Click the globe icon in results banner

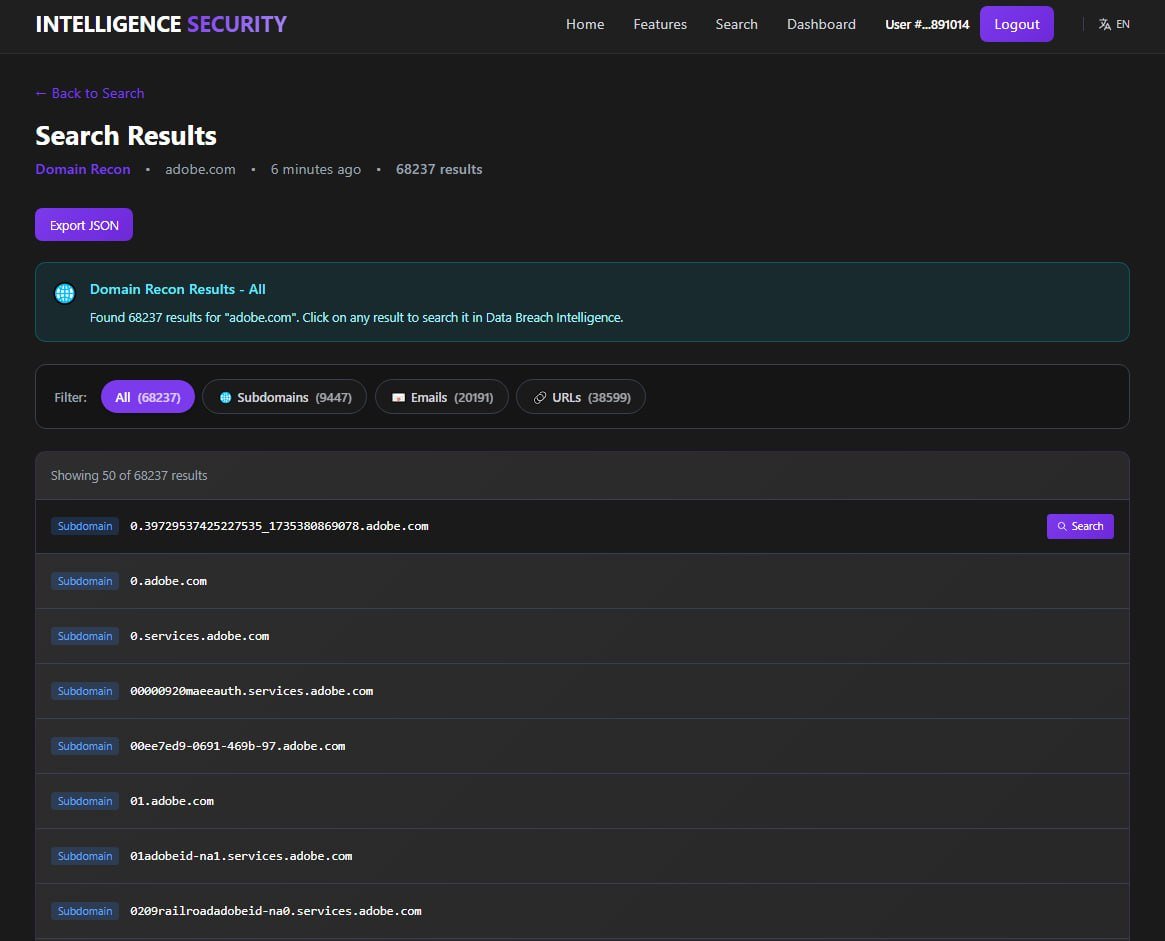(x=65, y=293)
